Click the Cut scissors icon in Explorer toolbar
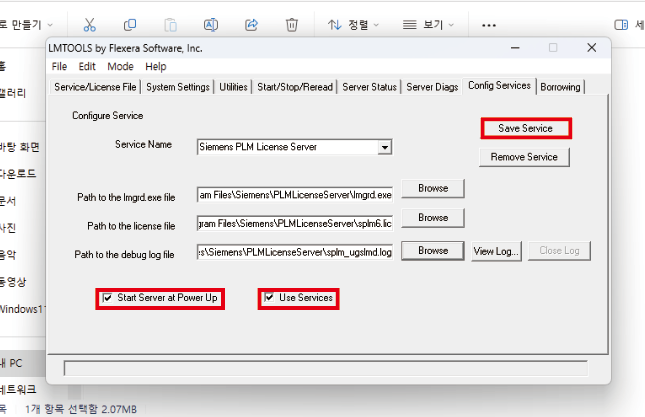The height and width of the screenshot is (417, 645). 89,25
